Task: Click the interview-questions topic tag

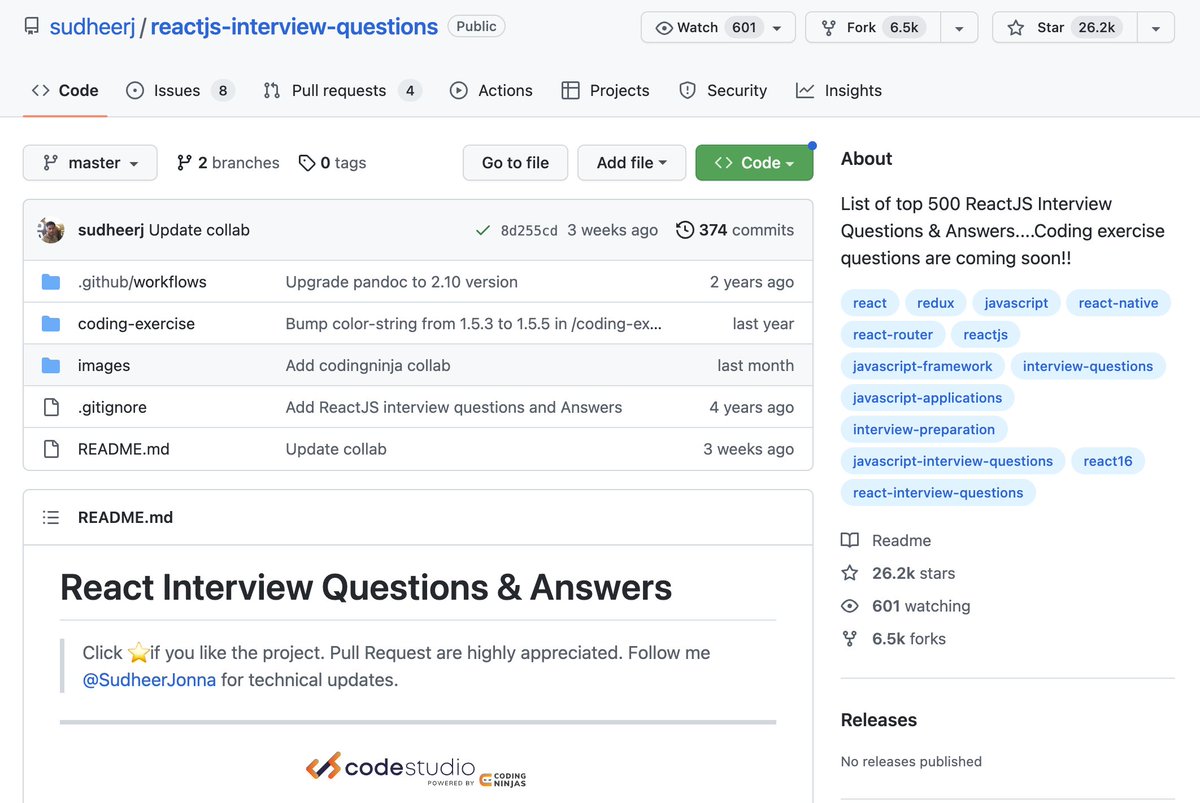Action: tap(1088, 366)
